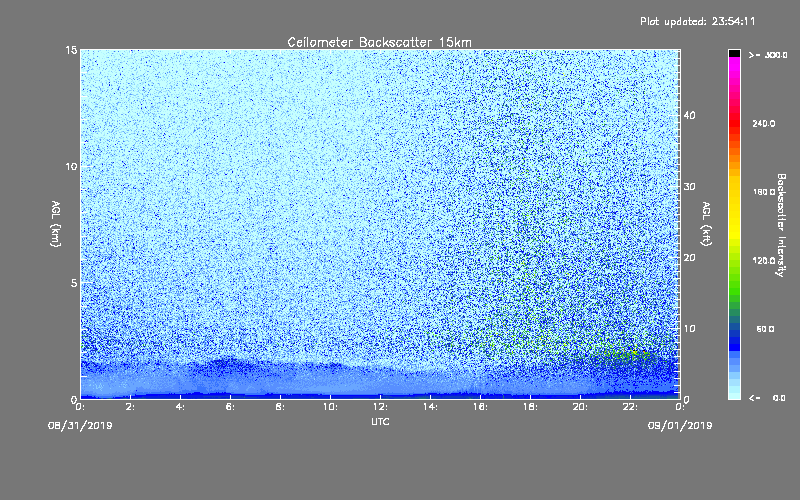Click the 10 km tick on left axis
This screenshot has width=800, height=500.
(x=71, y=166)
